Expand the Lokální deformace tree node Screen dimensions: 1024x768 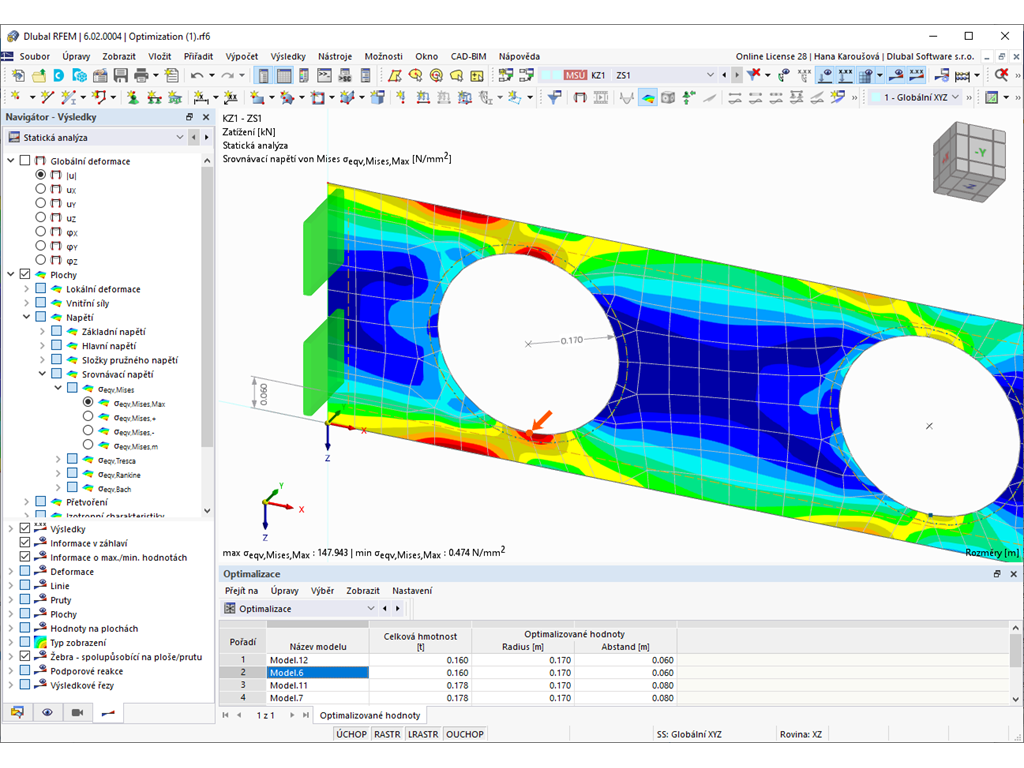tap(26, 289)
